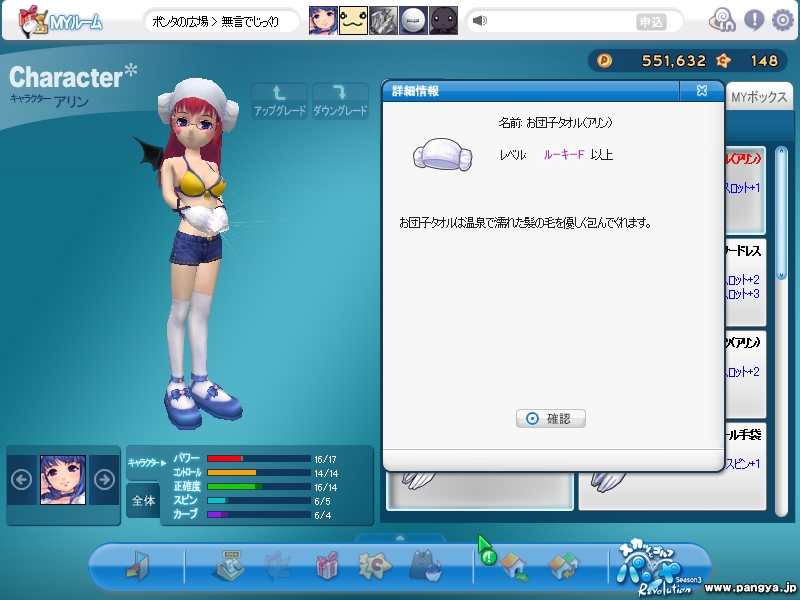Click the MY Room logo icon
The image size is (800, 600).
[x=33, y=21]
